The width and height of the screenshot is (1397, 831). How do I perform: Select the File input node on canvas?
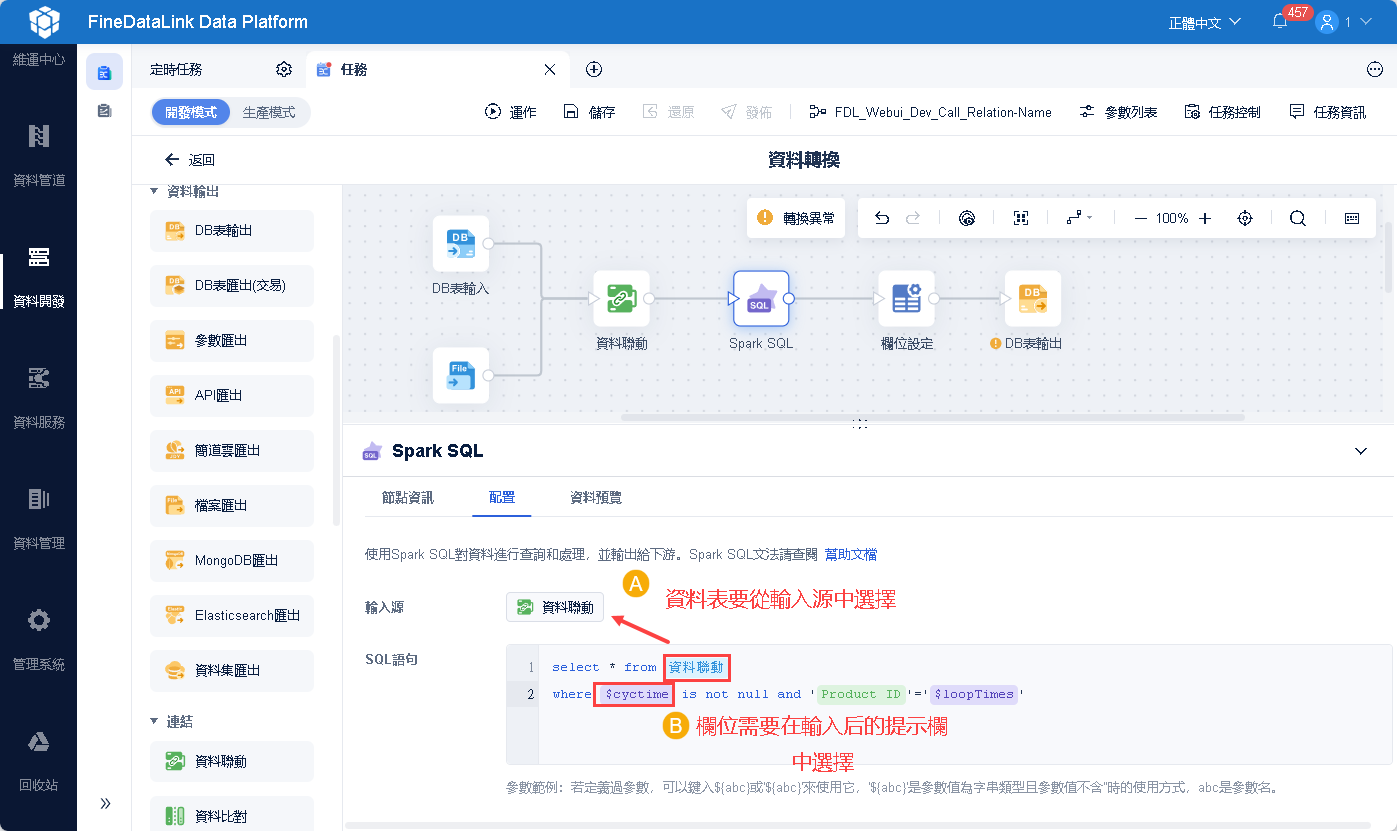point(461,375)
